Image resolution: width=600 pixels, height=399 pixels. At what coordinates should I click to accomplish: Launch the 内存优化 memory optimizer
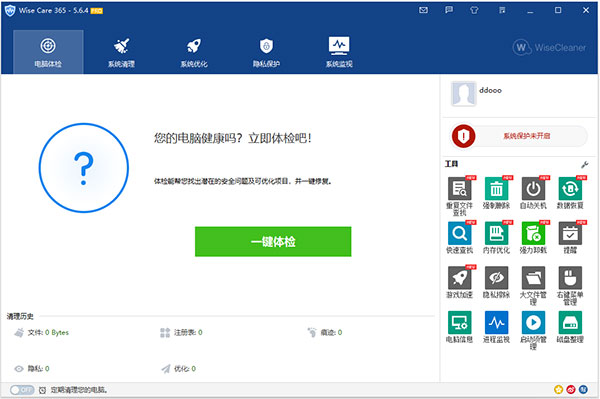(x=496, y=233)
